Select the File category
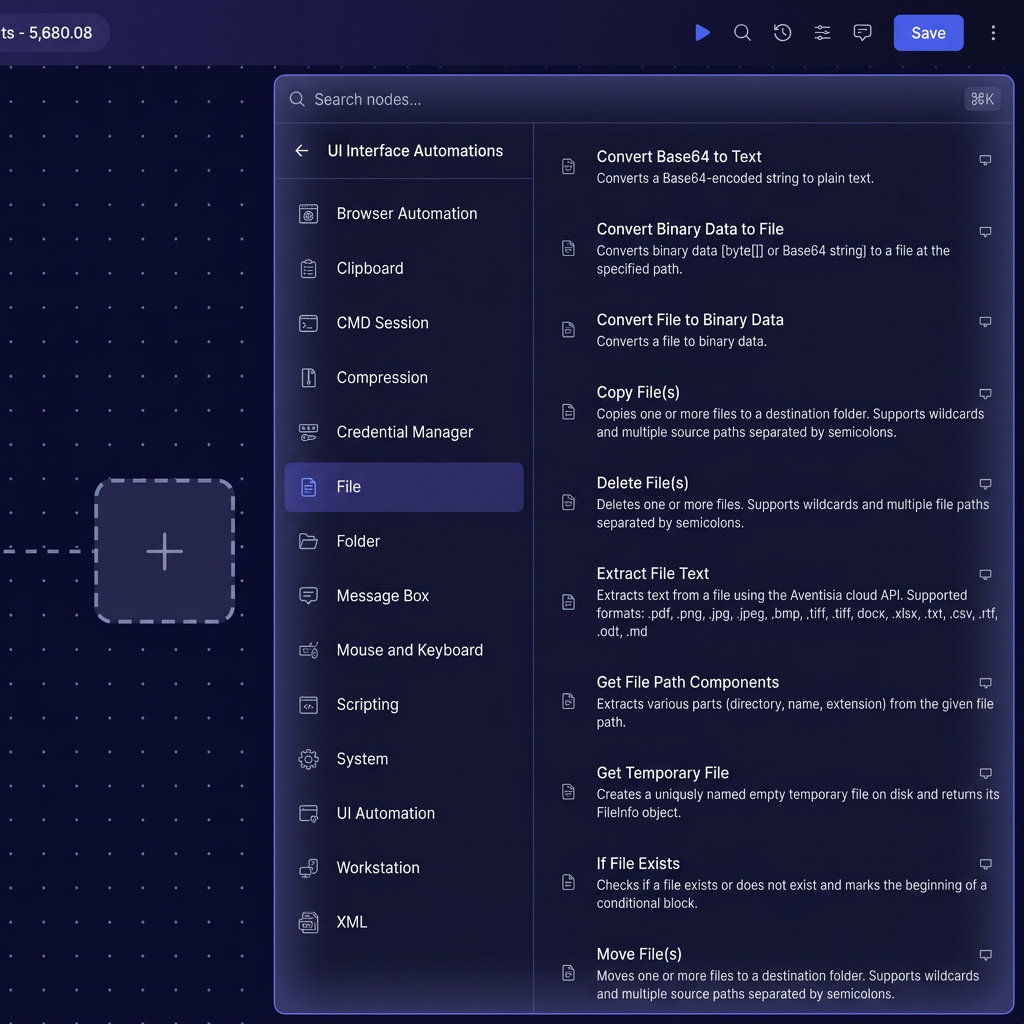 pyautogui.click(x=404, y=487)
